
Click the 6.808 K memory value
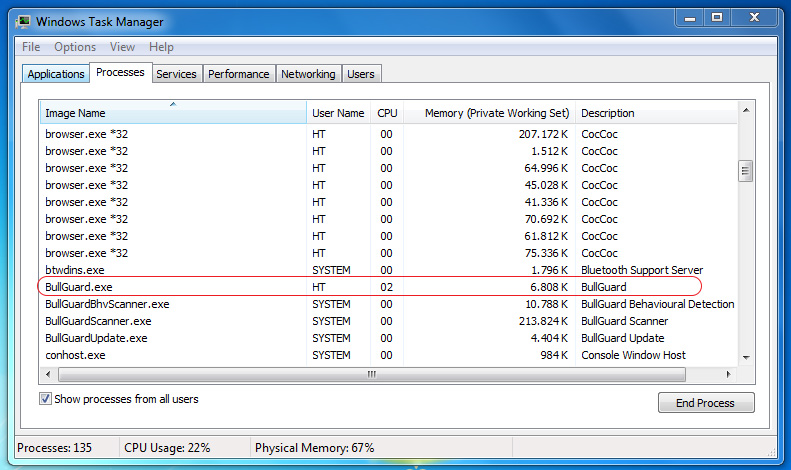tap(549, 287)
